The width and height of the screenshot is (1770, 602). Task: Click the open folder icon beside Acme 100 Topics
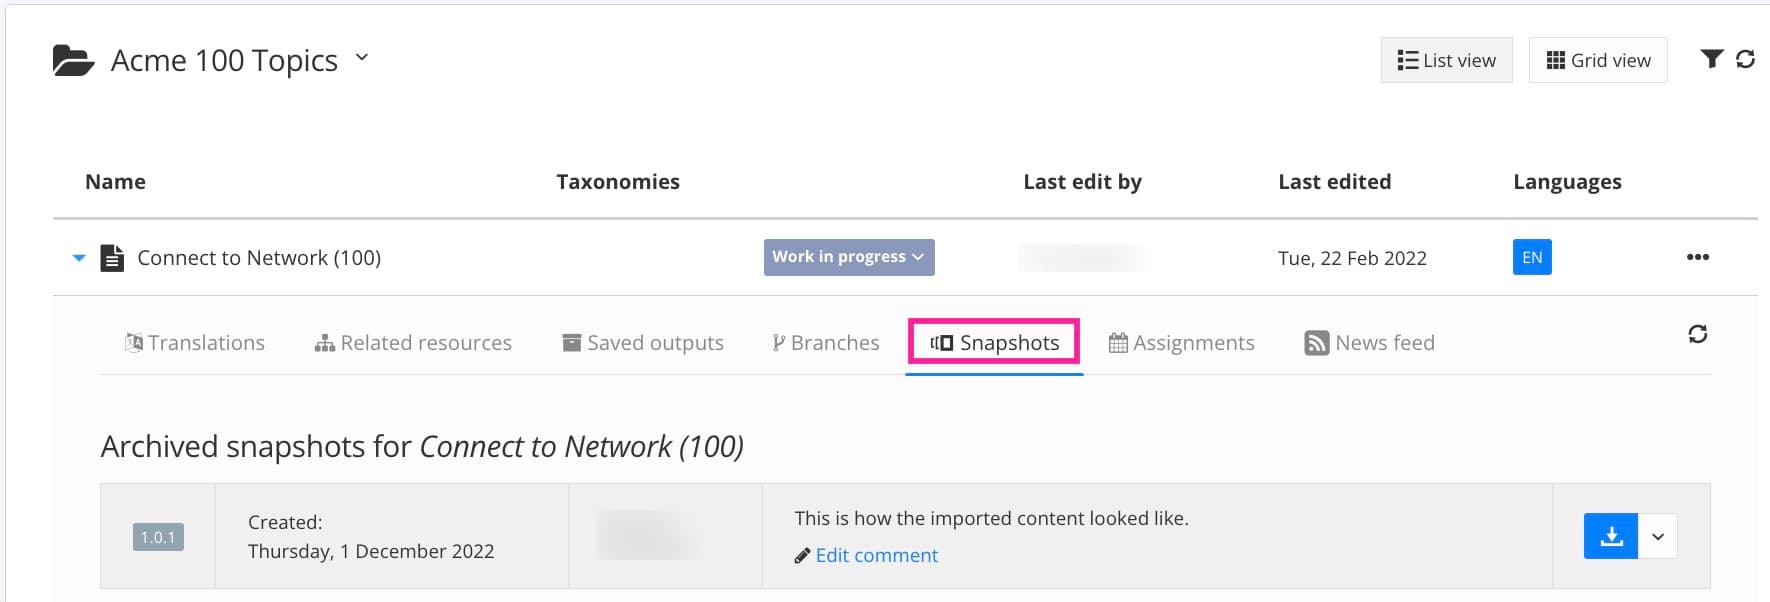click(x=73, y=61)
